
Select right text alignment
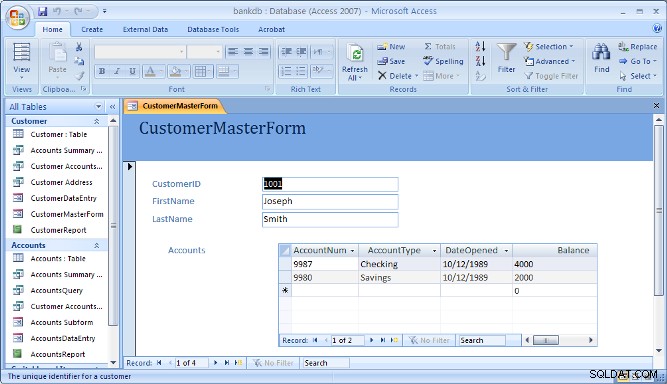pos(264,51)
